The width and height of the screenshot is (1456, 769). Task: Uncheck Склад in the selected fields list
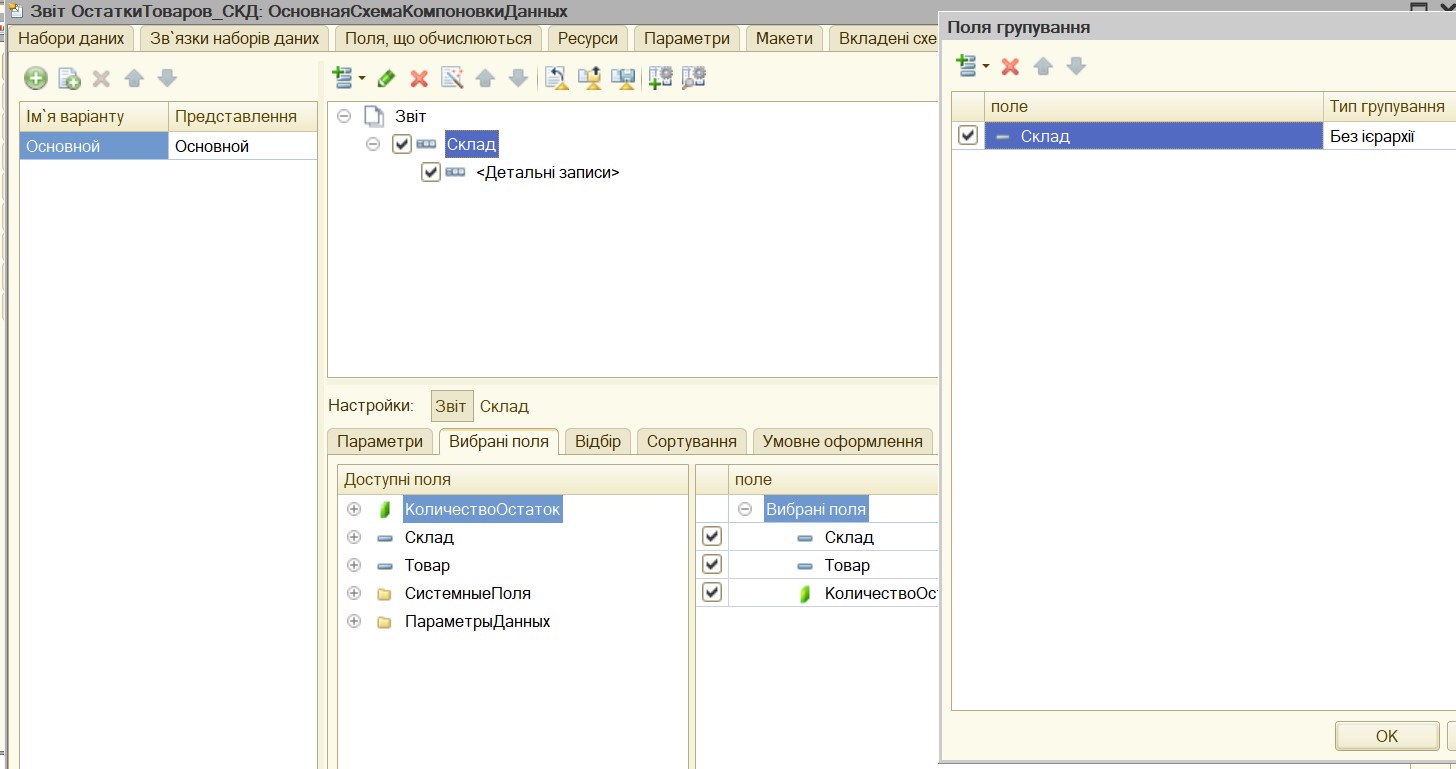pos(712,537)
